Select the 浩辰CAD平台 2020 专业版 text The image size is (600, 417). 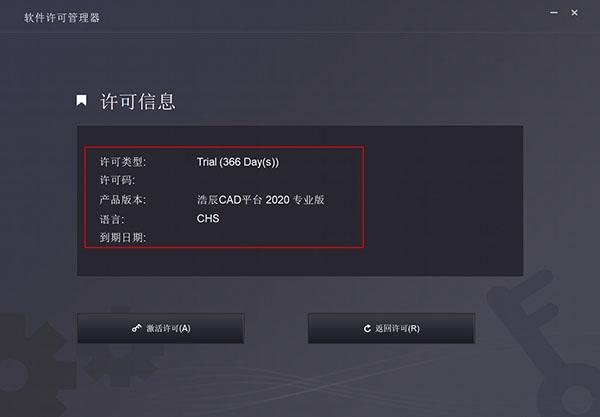[261, 199]
